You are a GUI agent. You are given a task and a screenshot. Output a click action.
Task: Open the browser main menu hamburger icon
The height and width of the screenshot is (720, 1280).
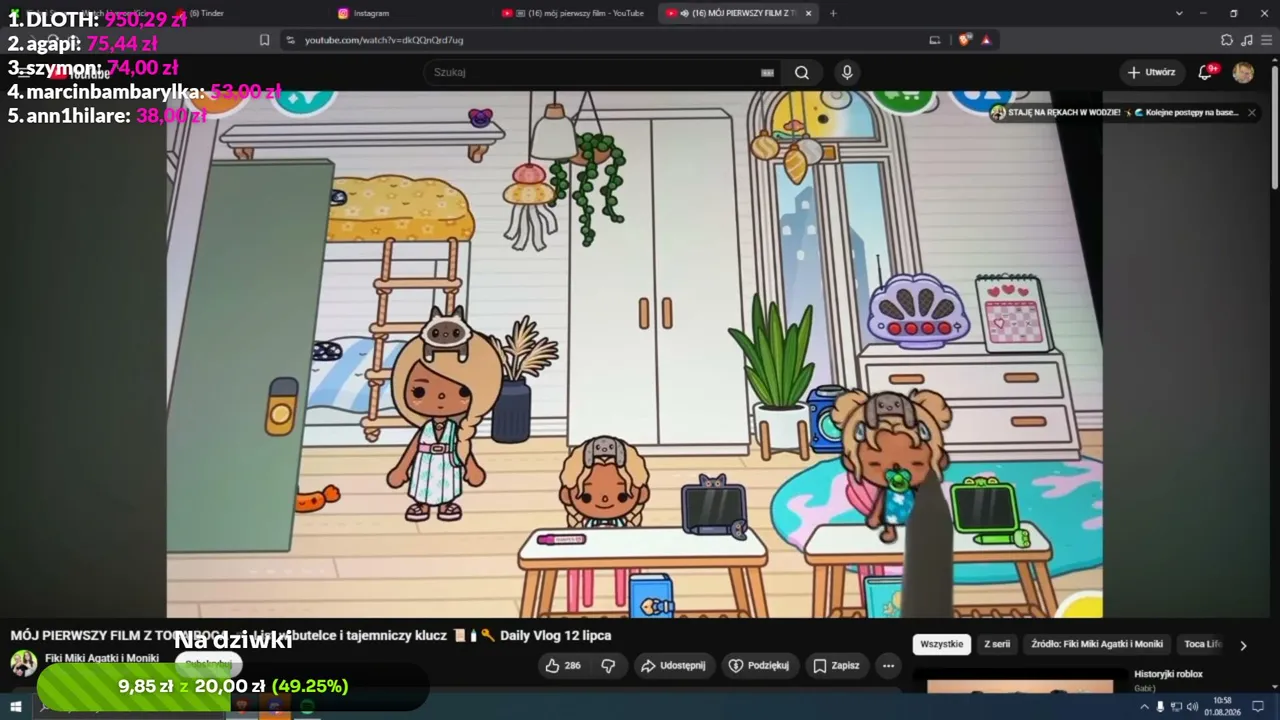coord(1266,40)
